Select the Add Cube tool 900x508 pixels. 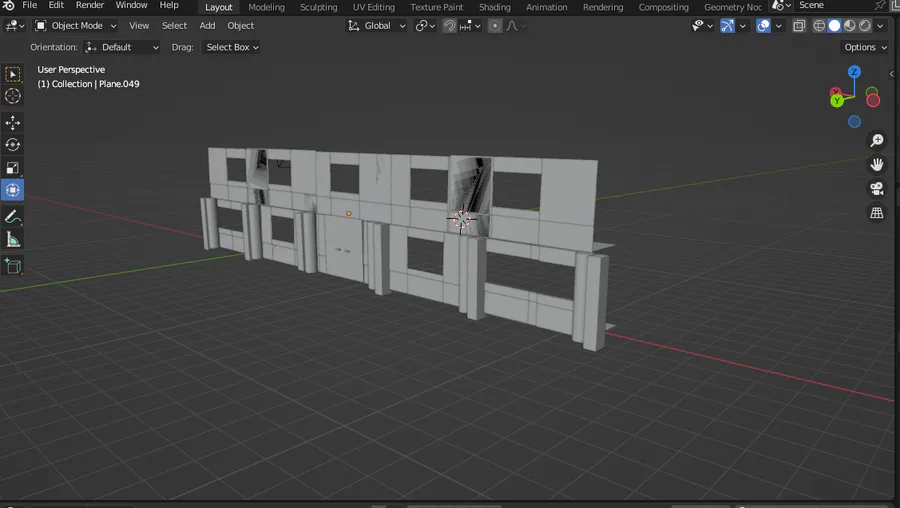(x=13, y=266)
